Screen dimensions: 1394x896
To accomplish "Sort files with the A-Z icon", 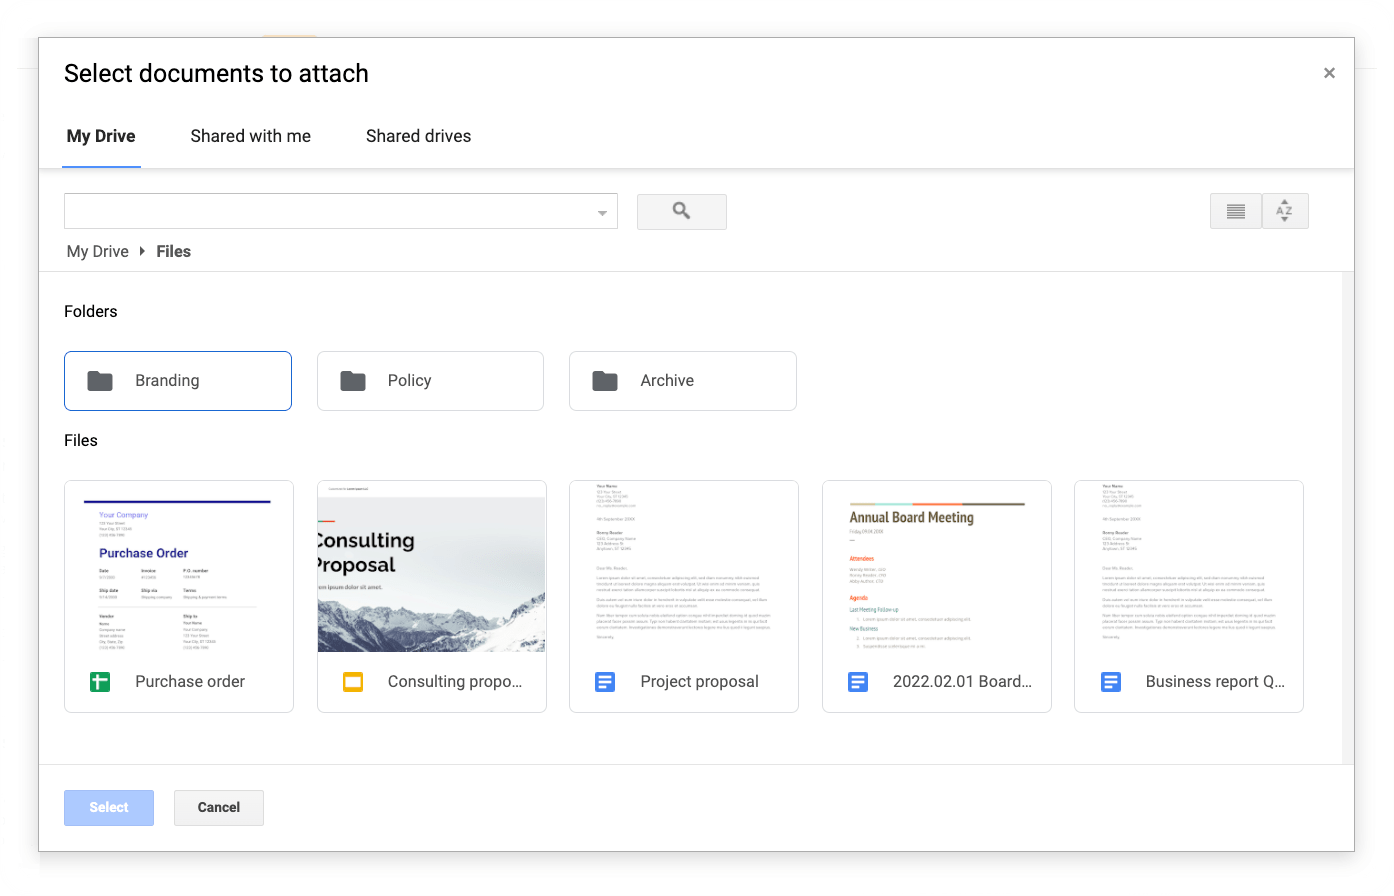I will (x=1285, y=211).
